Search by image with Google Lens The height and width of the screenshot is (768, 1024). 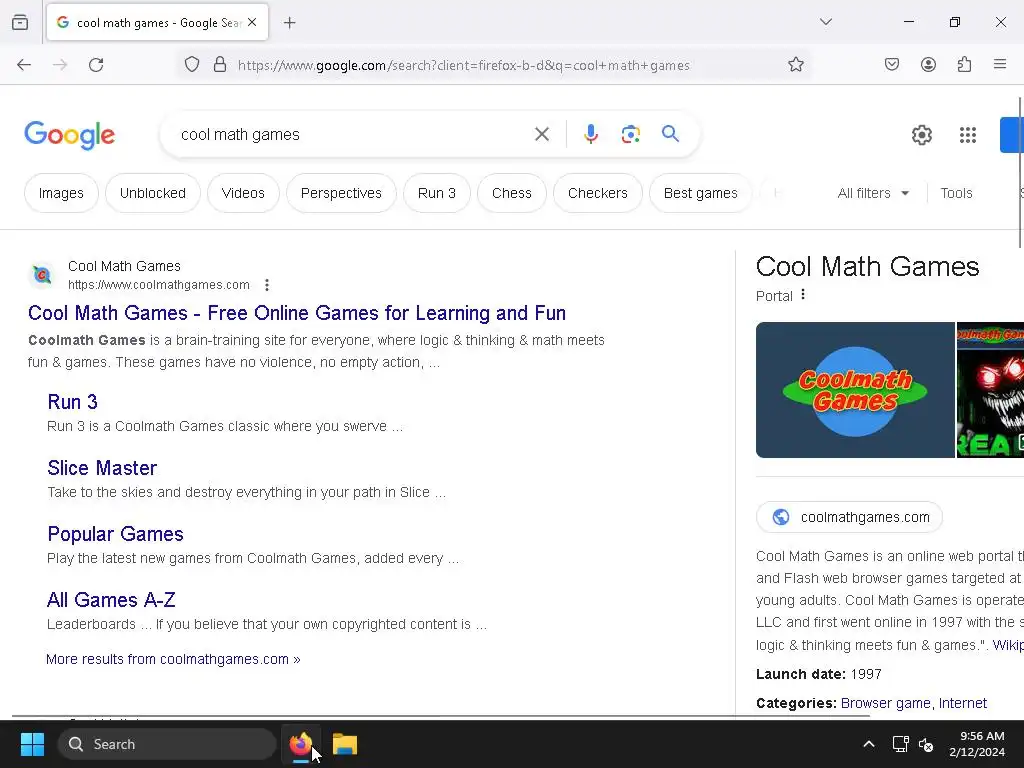pyautogui.click(x=630, y=135)
